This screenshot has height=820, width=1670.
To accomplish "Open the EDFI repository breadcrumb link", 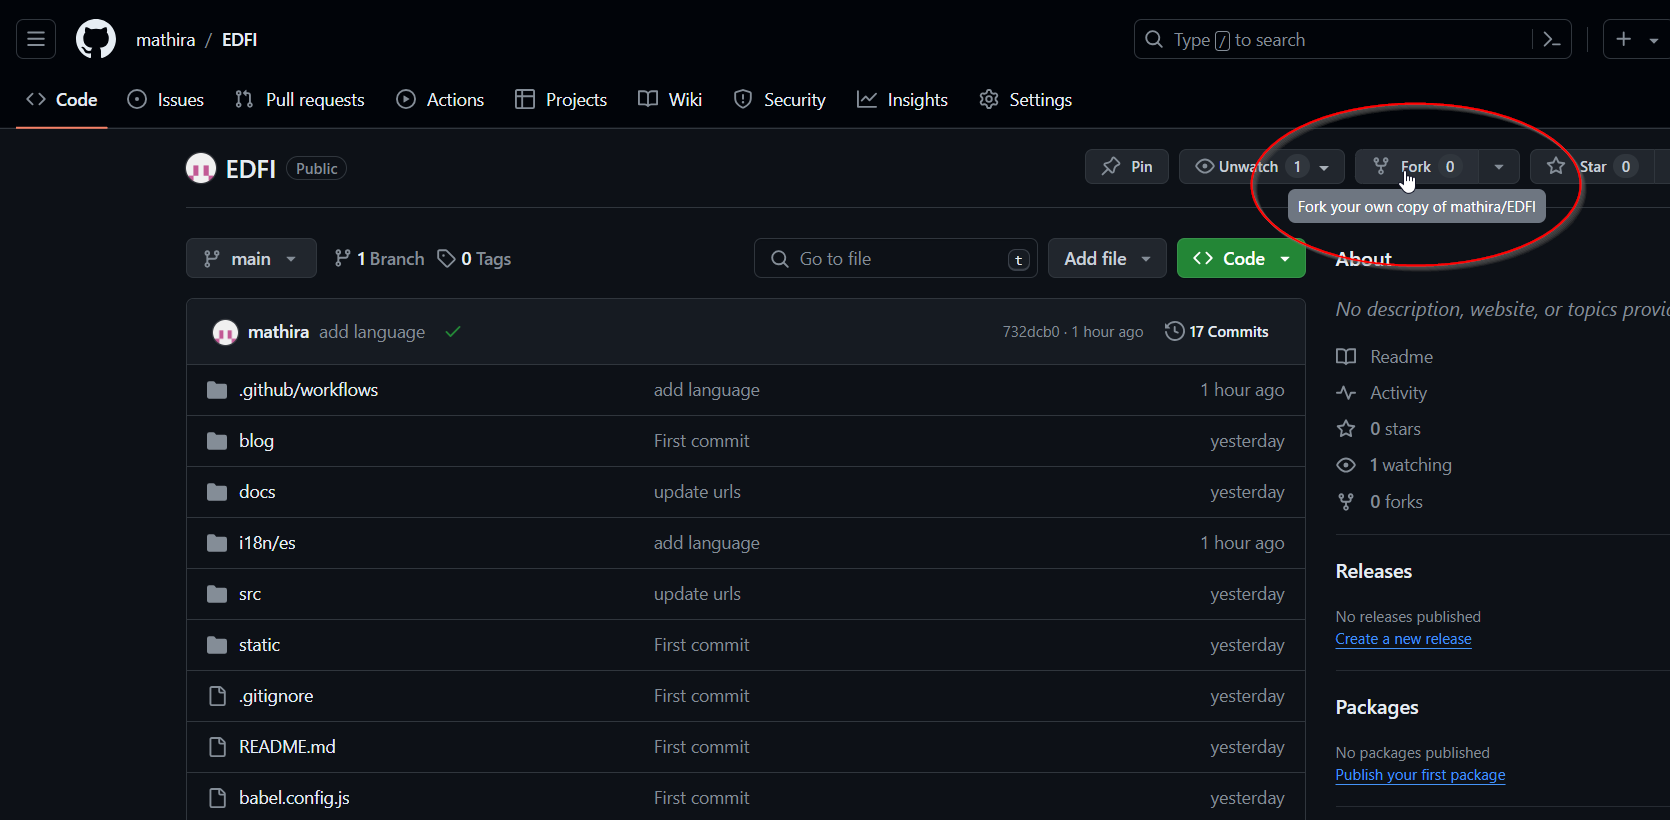I will click(x=240, y=40).
